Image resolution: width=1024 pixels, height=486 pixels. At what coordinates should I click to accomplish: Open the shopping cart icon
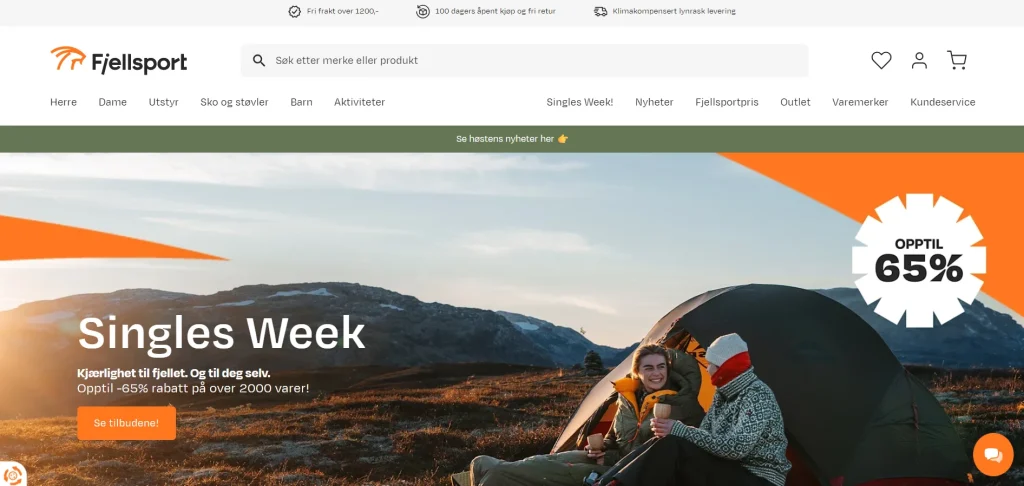pos(957,61)
